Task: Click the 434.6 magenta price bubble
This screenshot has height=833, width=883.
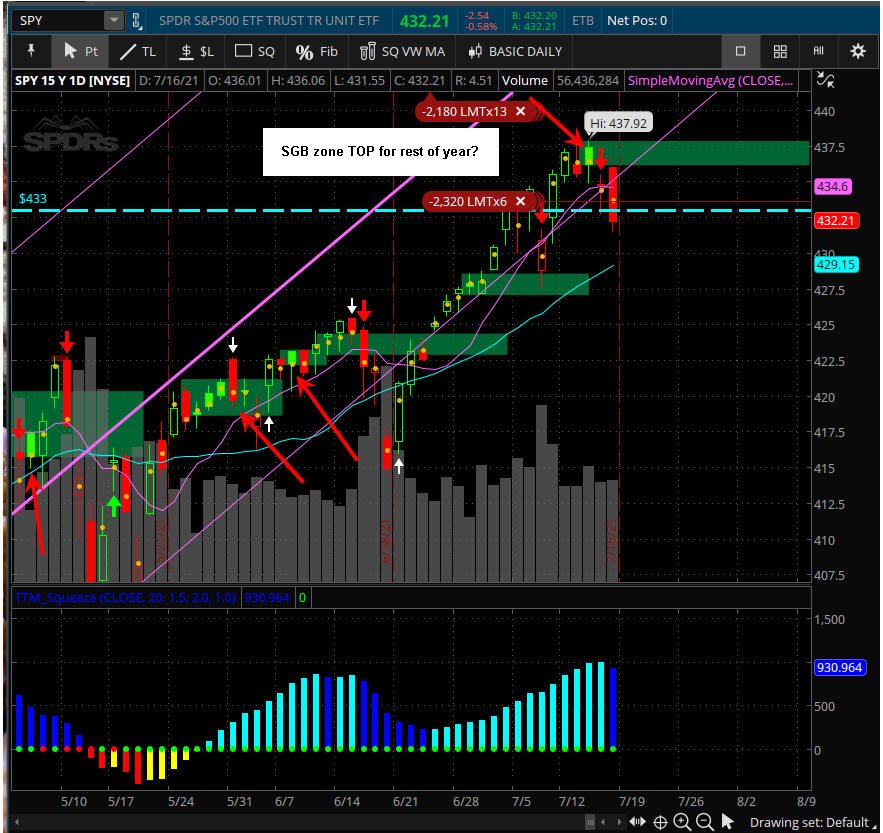Action: pyautogui.click(x=833, y=186)
